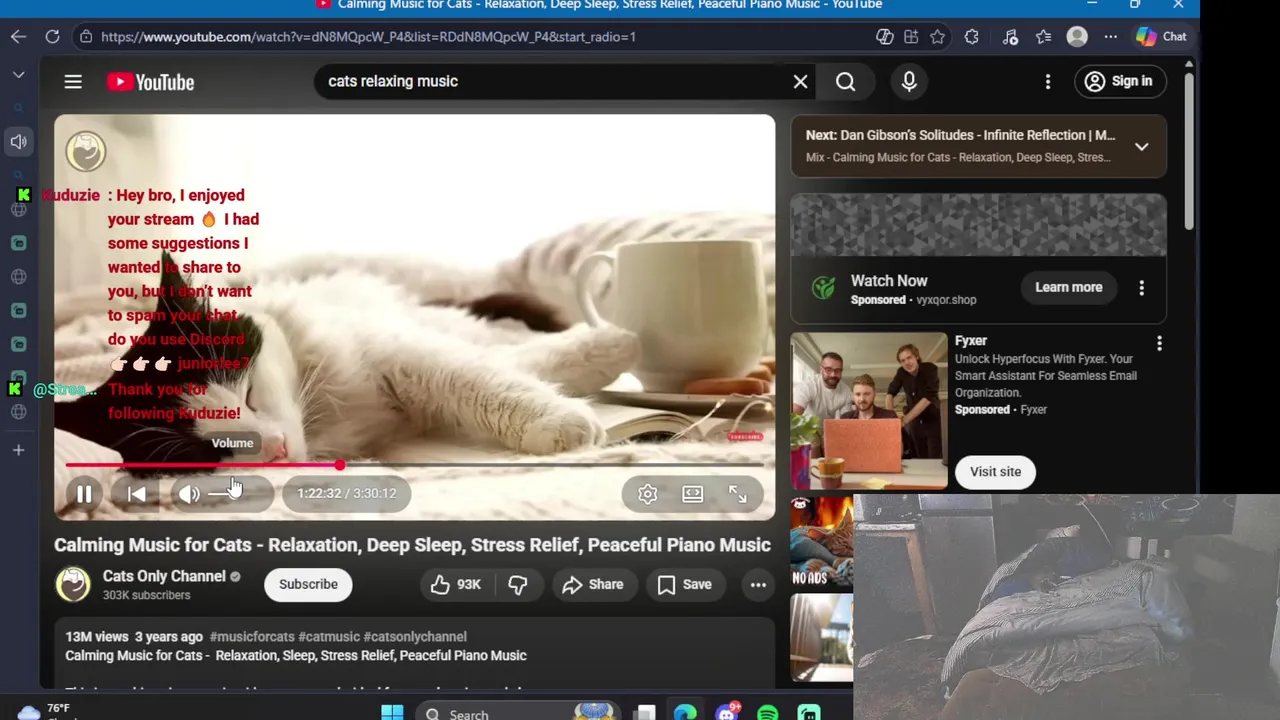
Task: Enter full screen mode
Action: click(737, 494)
